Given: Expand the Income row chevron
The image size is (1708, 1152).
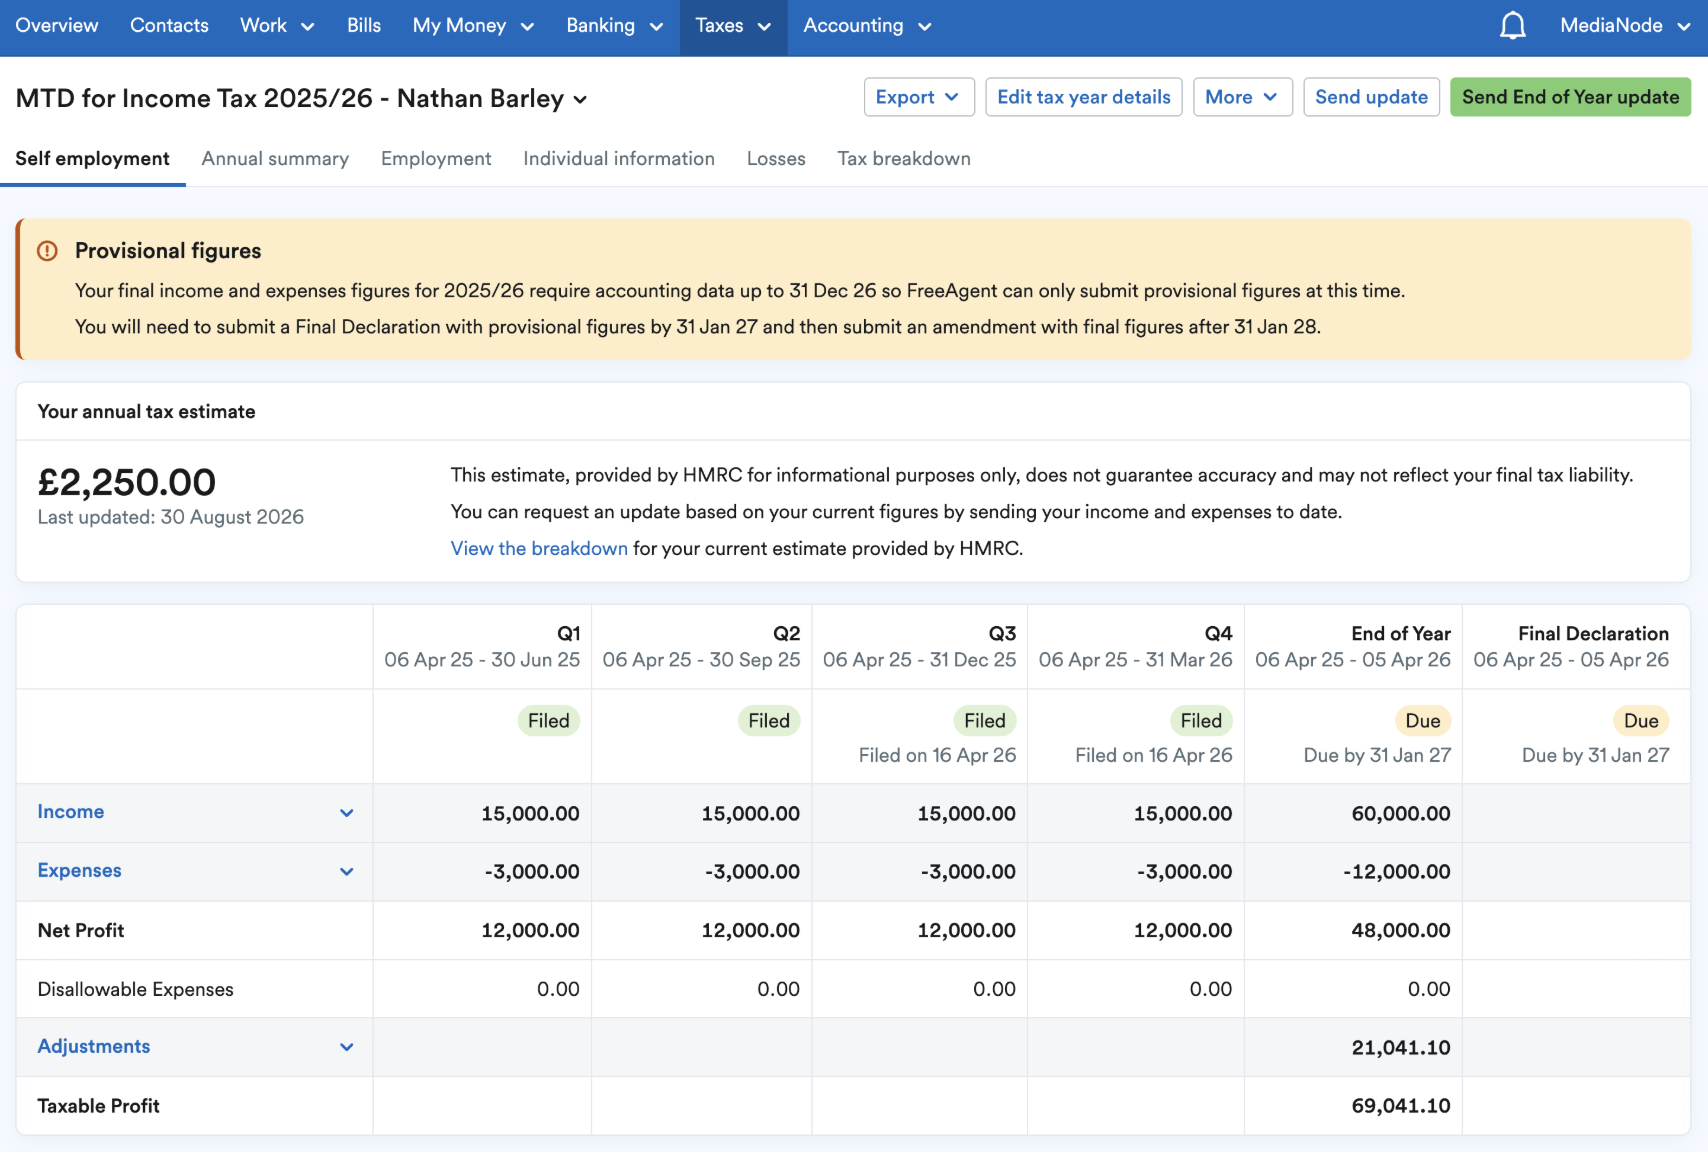Looking at the screenshot, I should pyautogui.click(x=346, y=813).
